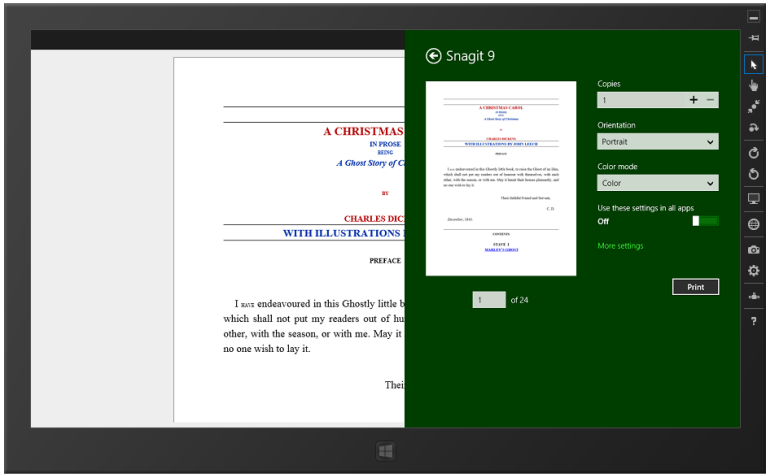Click 'IN PROSE' subtitle in the document

(385, 144)
